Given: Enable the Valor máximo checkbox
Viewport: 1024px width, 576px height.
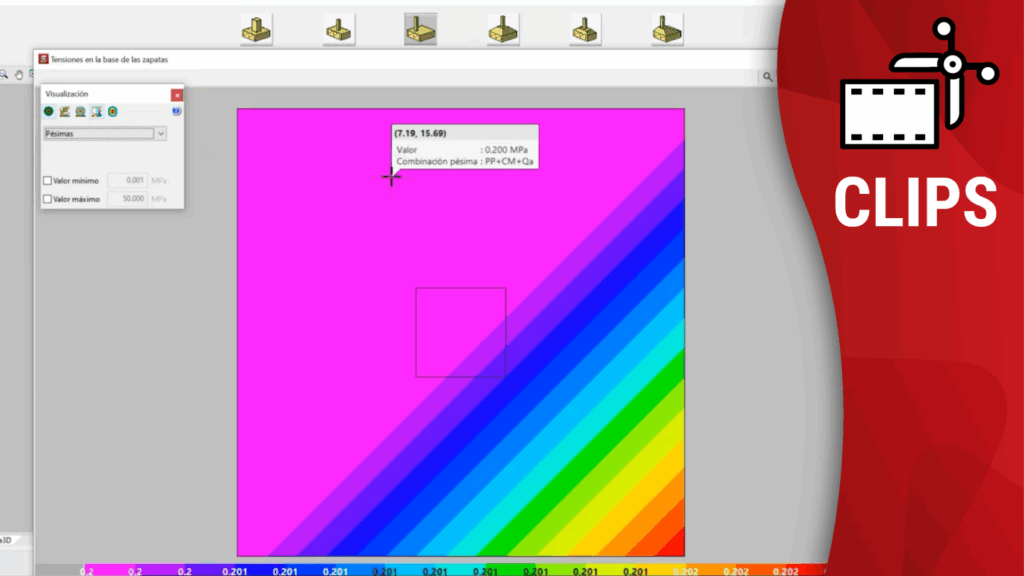Looking at the screenshot, I should pyautogui.click(x=48, y=199).
